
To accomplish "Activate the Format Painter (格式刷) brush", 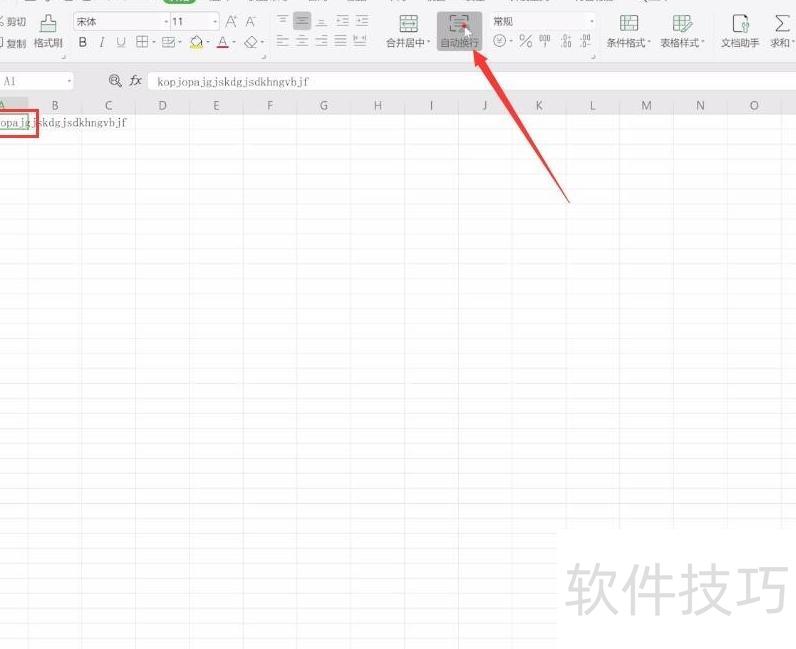I will pos(48,31).
